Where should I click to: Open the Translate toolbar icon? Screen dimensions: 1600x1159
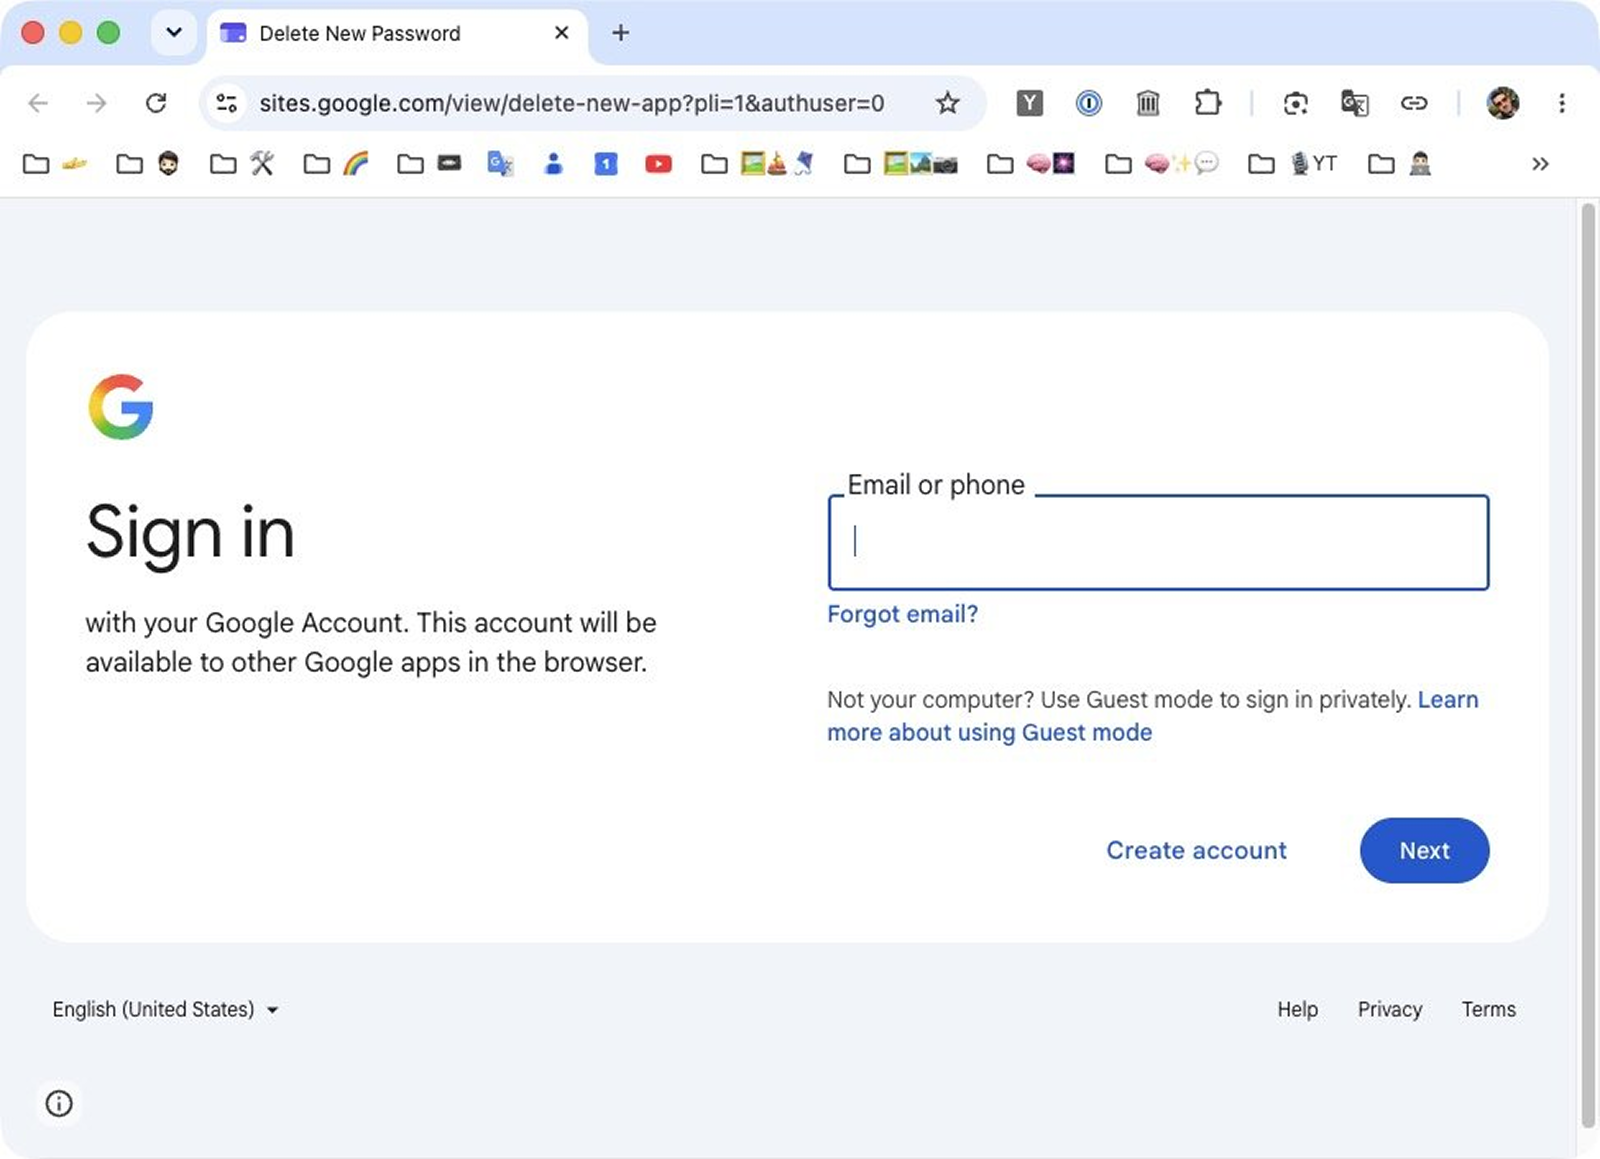click(x=1354, y=103)
